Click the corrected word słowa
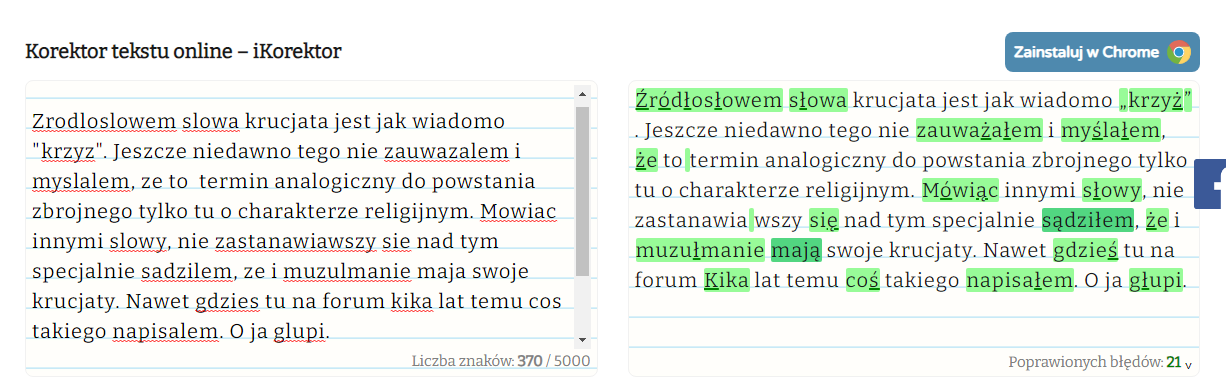Screen dimensions: 1226x381 point(818,100)
